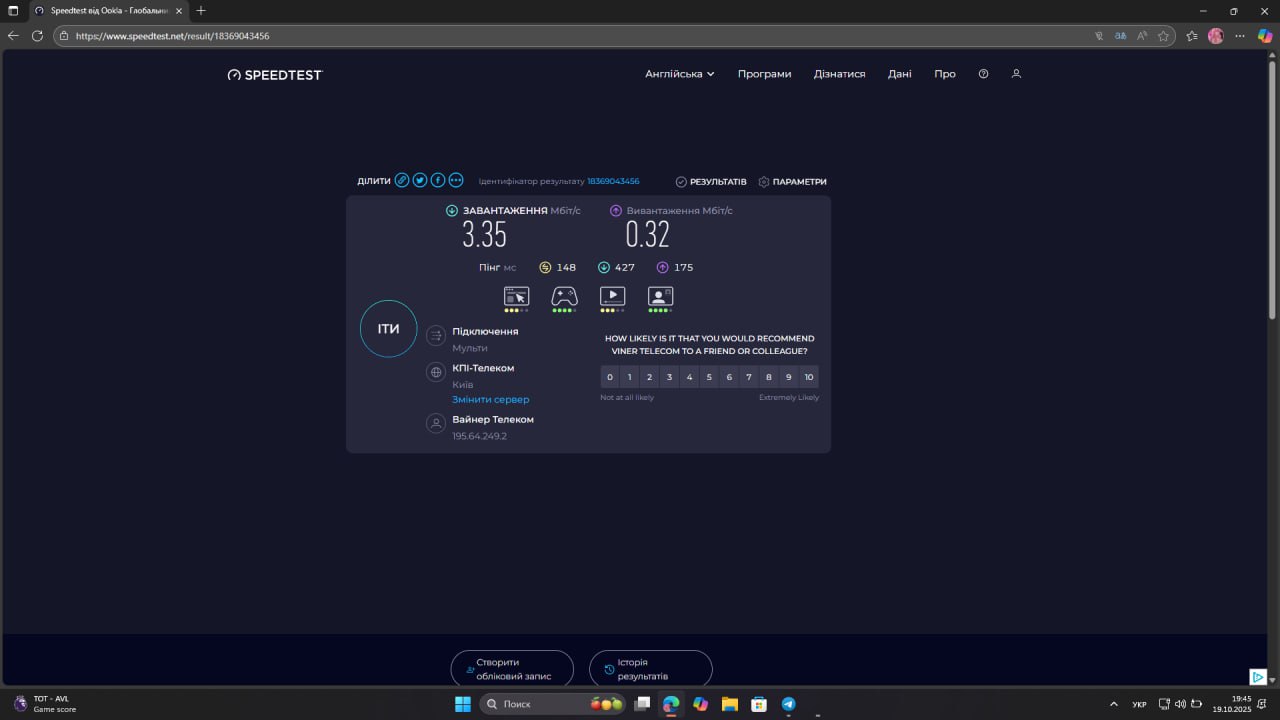The height and width of the screenshot is (720, 1280).
Task: Open more sharing options (three dots)
Action: 456,180
